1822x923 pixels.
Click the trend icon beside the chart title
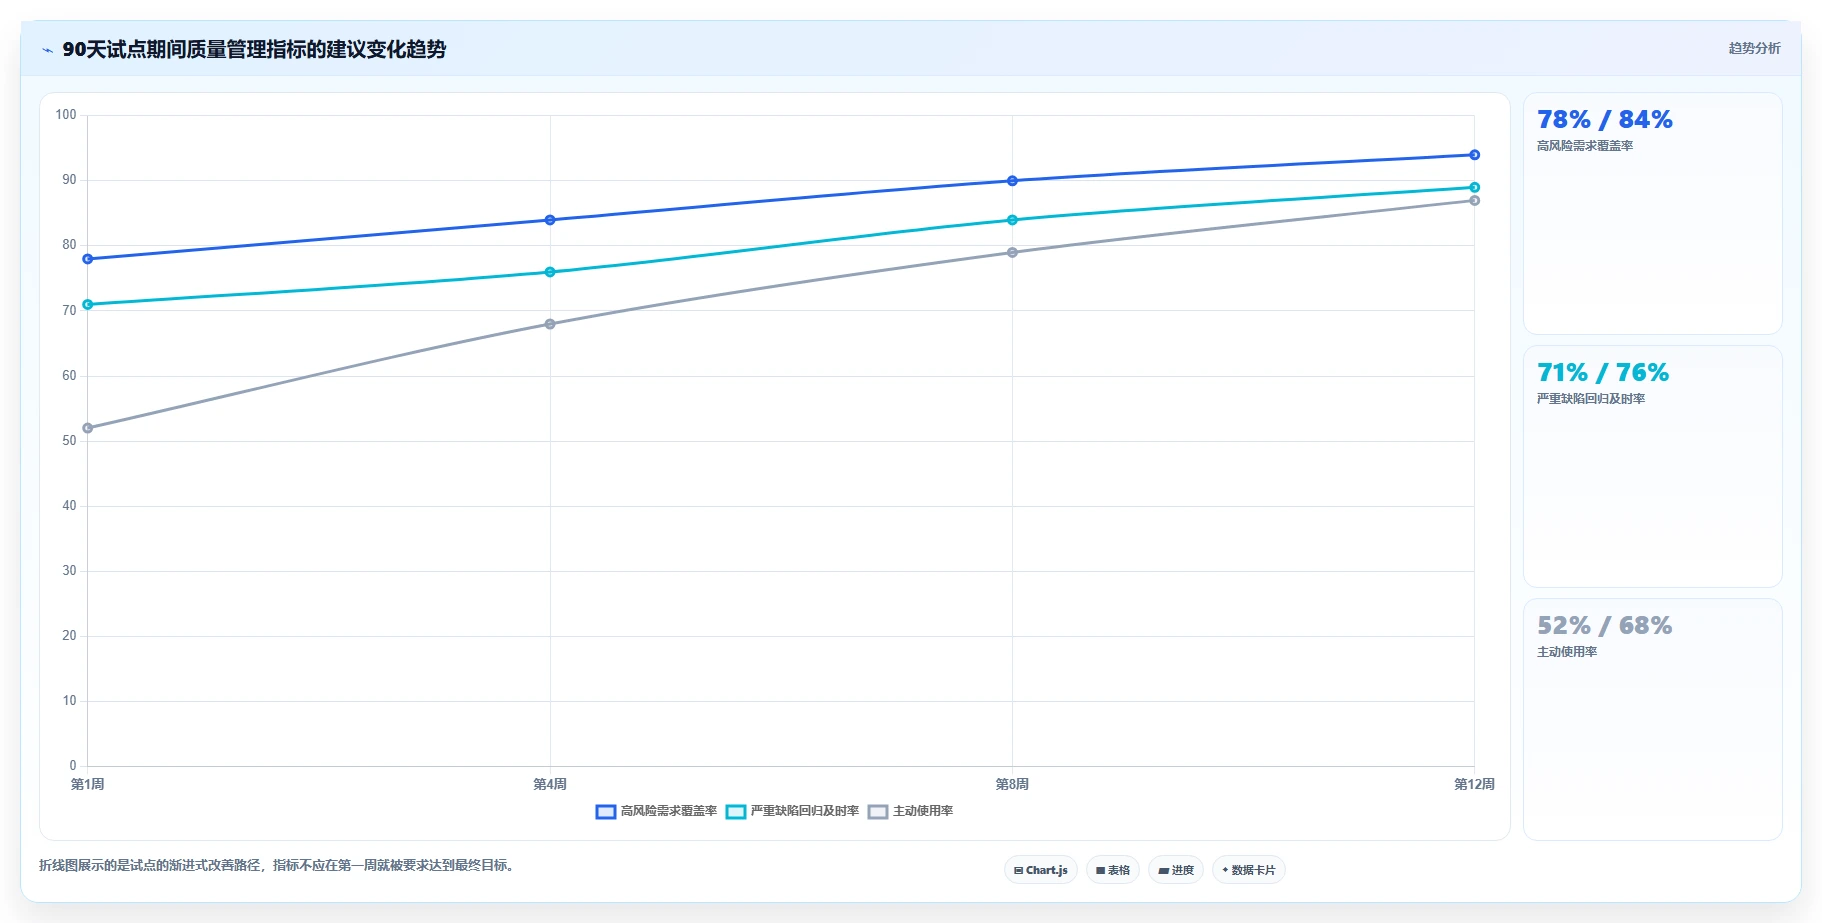pyautogui.click(x=47, y=50)
